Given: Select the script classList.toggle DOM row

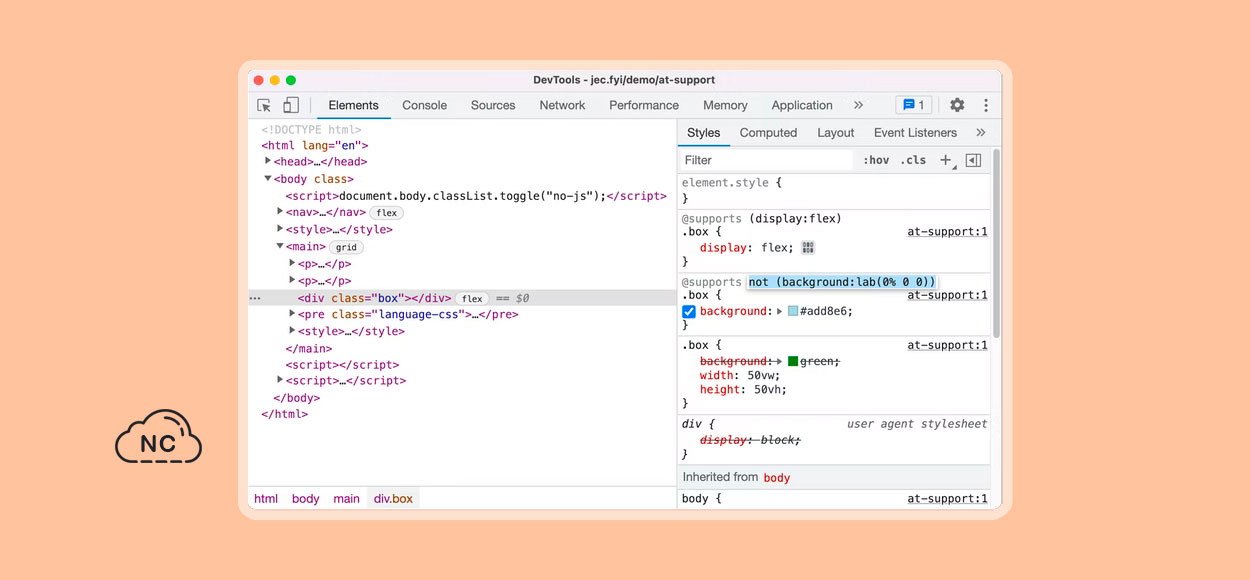Looking at the screenshot, I should tap(476, 196).
